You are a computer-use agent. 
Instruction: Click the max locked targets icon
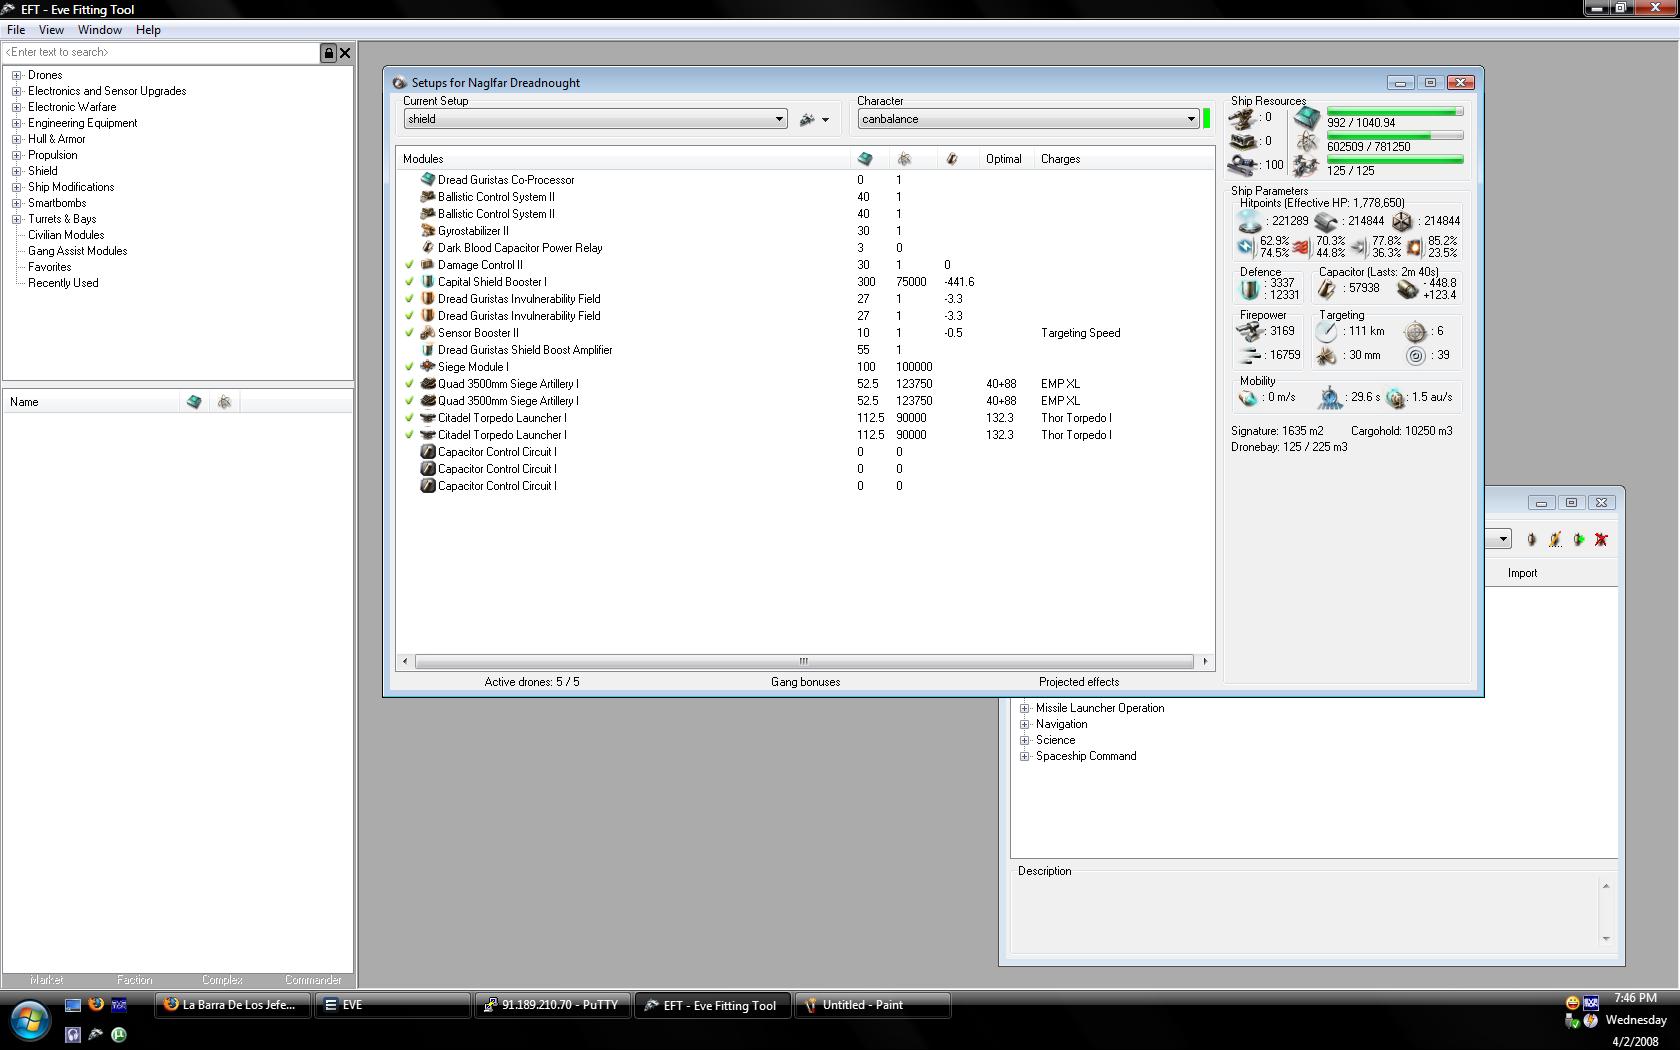pyautogui.click(x=1415, y=331)
